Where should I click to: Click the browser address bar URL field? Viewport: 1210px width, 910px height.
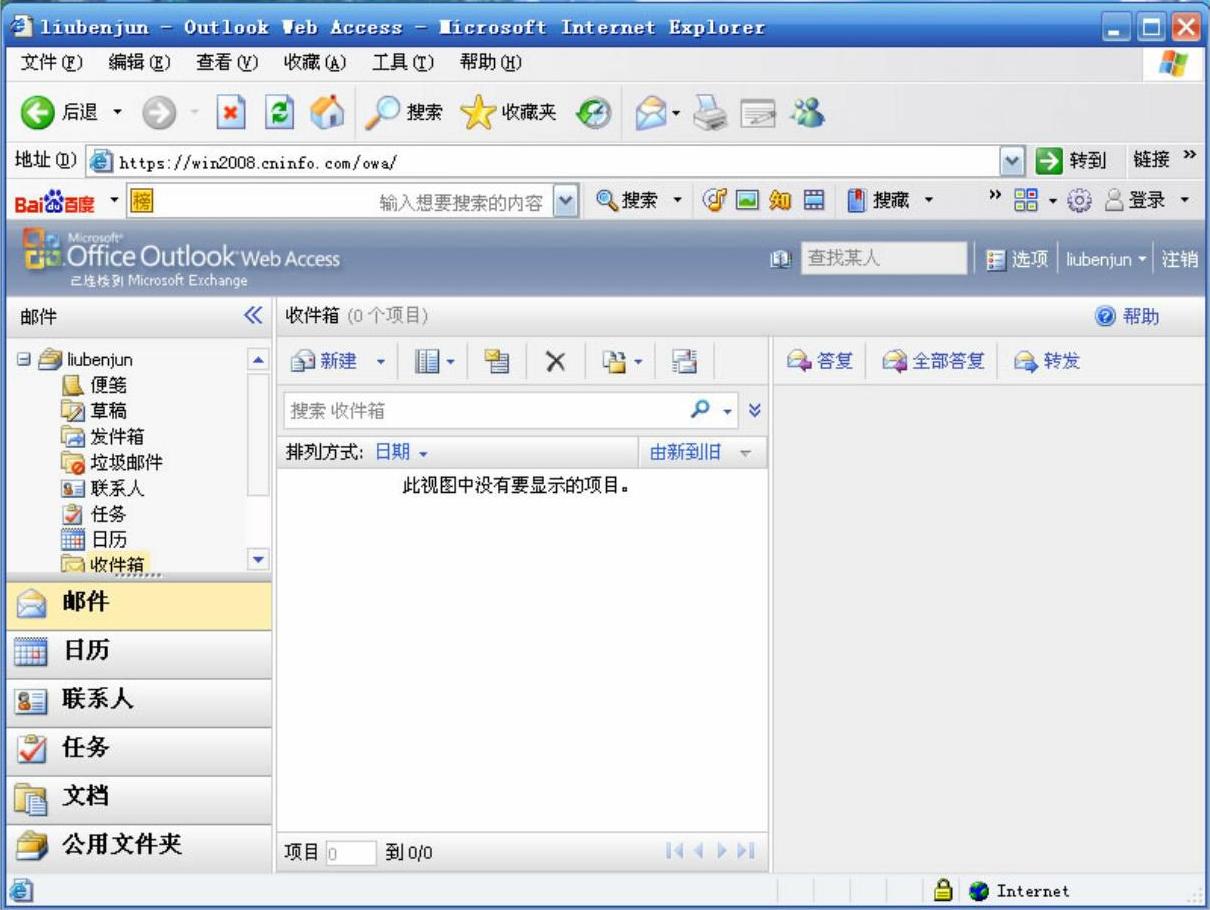coord(545,160)
